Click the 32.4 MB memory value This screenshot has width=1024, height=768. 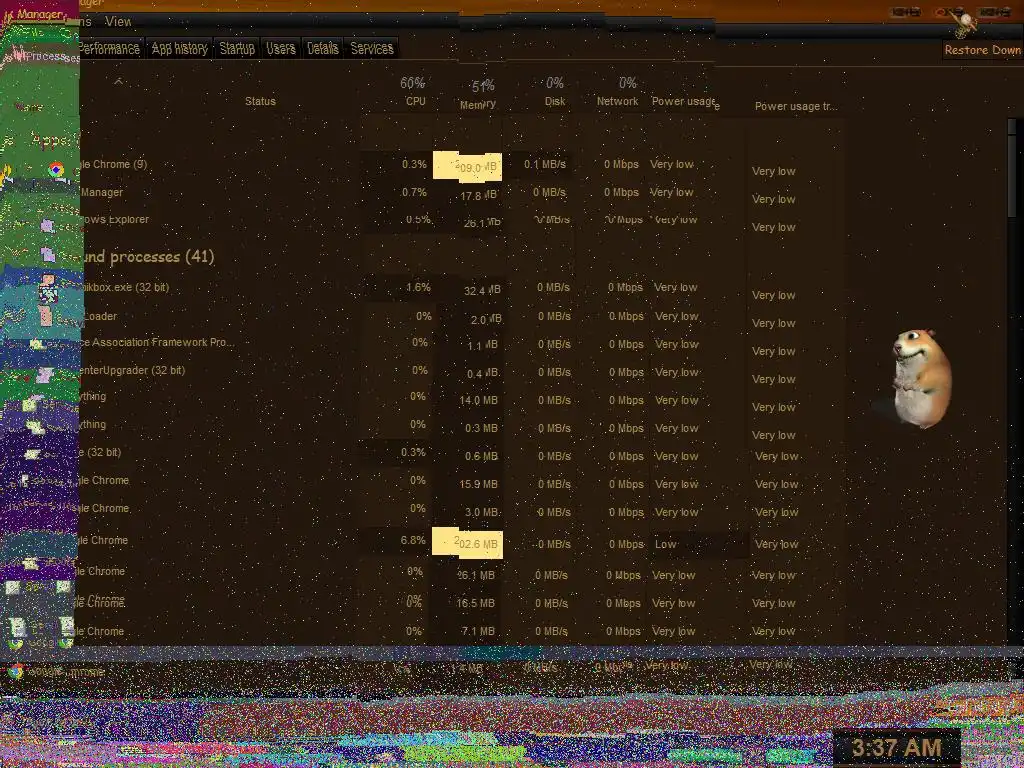[482, 291]
